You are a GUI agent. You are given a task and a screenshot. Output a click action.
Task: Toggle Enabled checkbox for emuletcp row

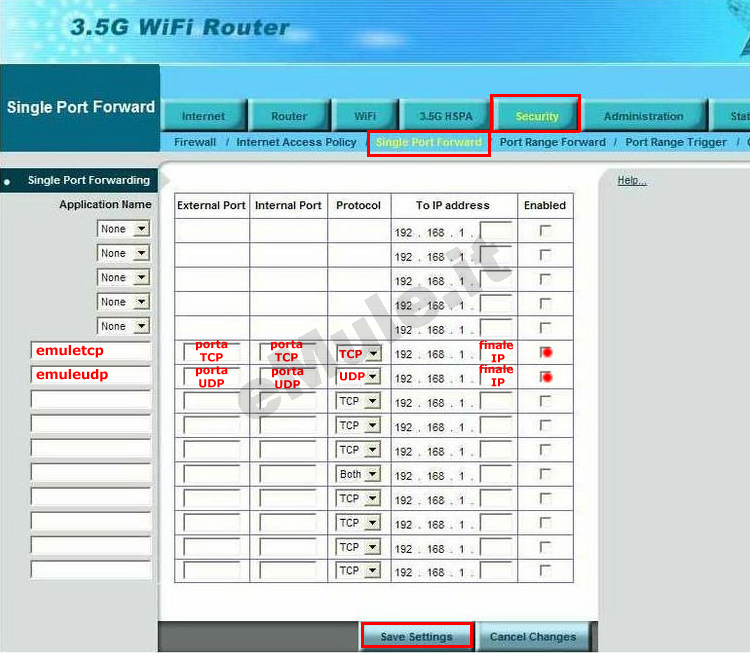[545, 353]
